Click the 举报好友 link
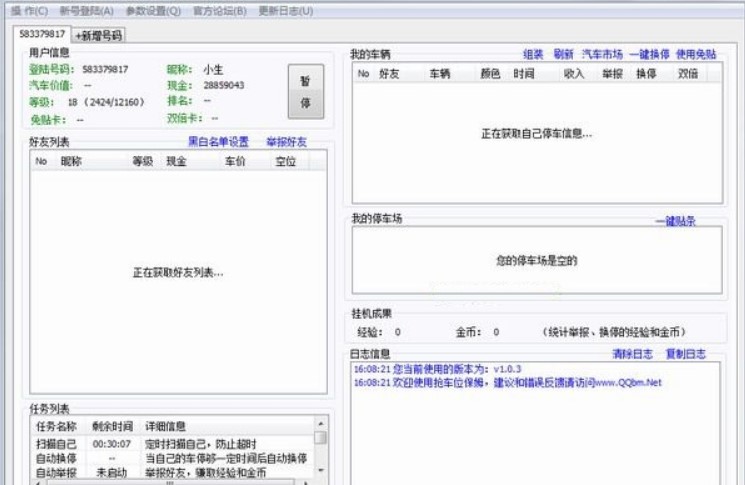This screenshot has width=745, height=485. click(x=287, y=142)
